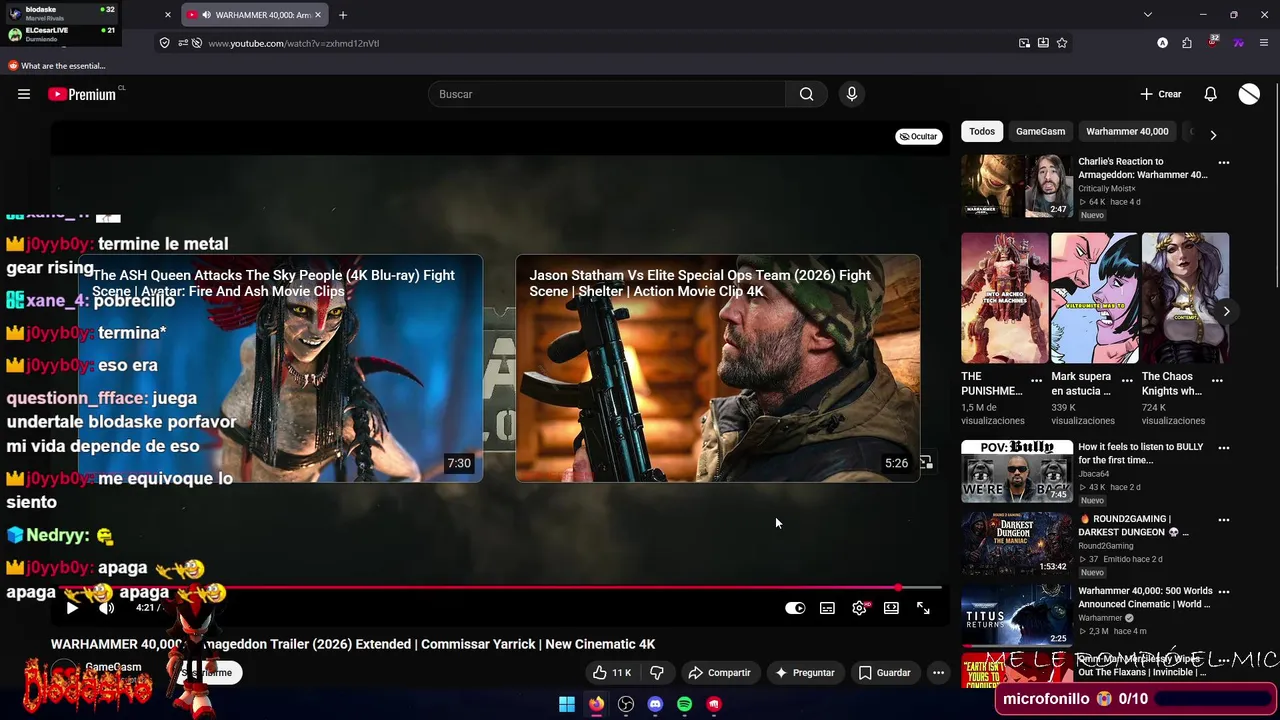Screen dimensions: 1280x720
Task: Open The Chaos Knights short
Action: (1185, 298)
